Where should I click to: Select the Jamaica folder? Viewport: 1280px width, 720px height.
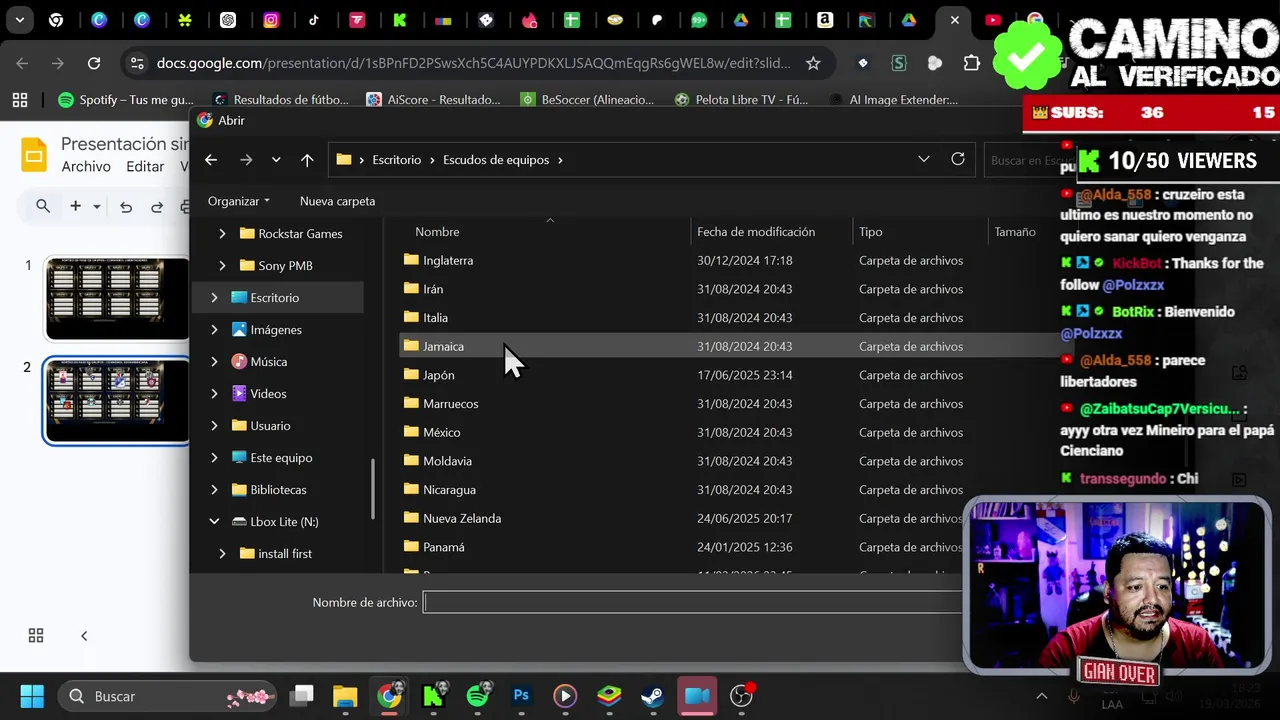pos(443,346)
